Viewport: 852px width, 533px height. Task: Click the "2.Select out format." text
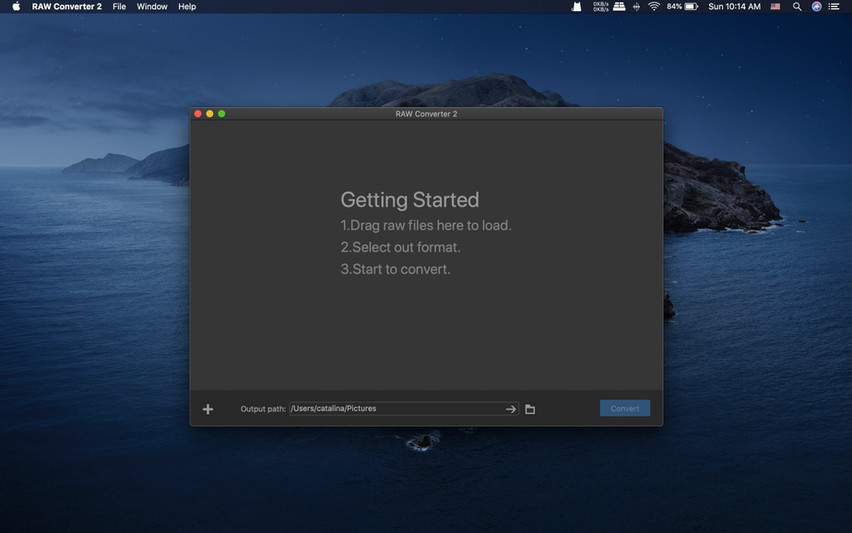400,247
